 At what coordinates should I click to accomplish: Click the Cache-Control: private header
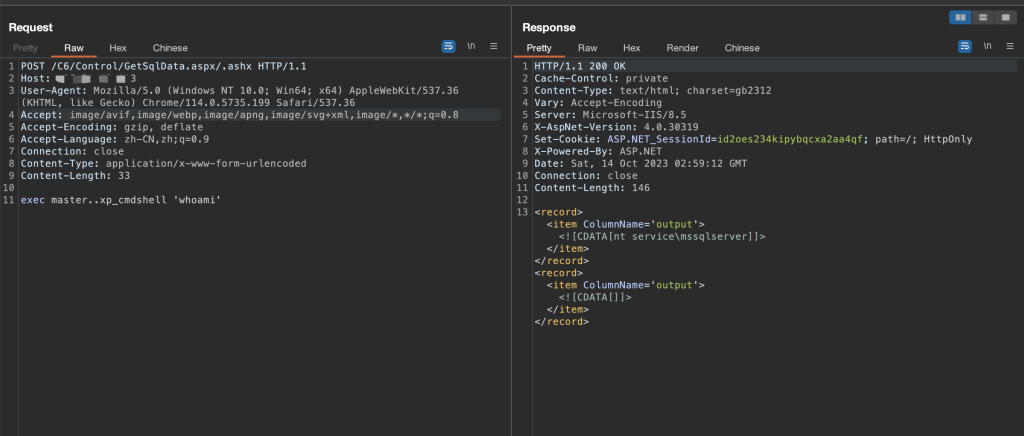[601, 78]
